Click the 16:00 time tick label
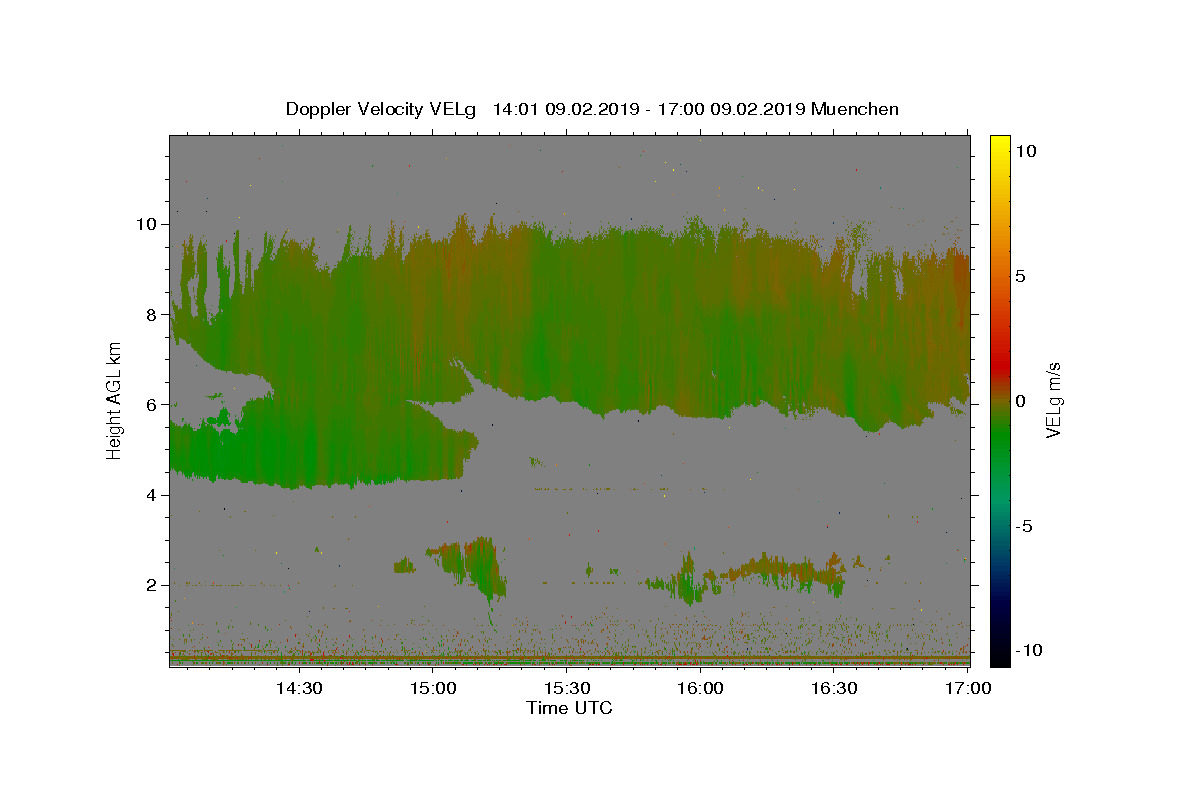 [x=700, y=688]
